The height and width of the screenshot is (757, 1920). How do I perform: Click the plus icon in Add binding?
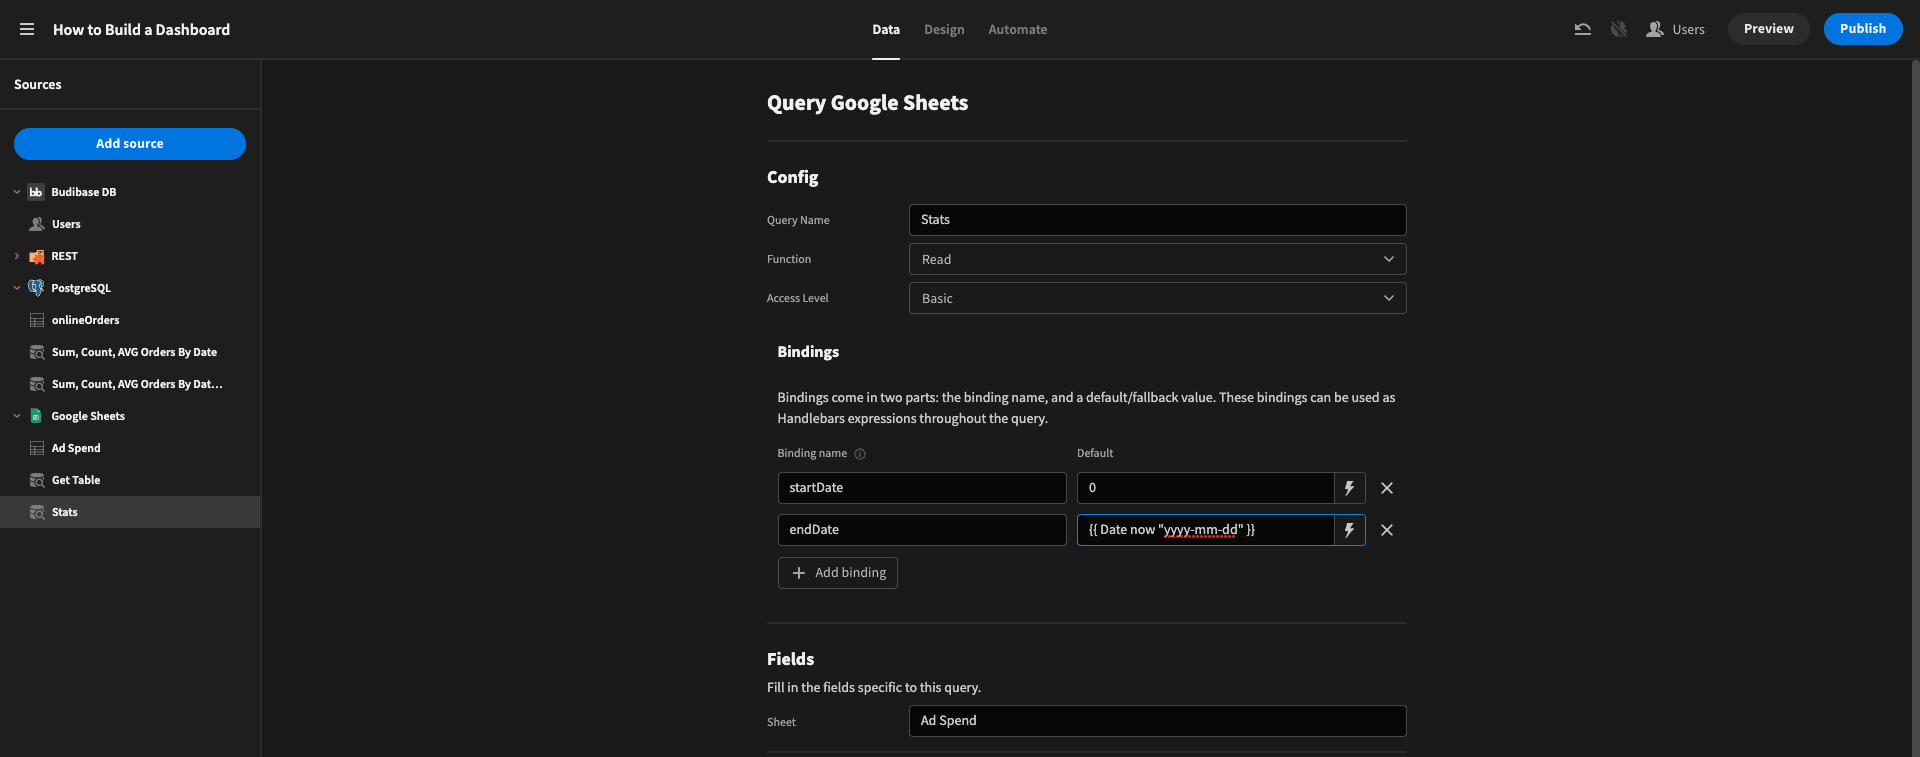[x=798, y=573]
